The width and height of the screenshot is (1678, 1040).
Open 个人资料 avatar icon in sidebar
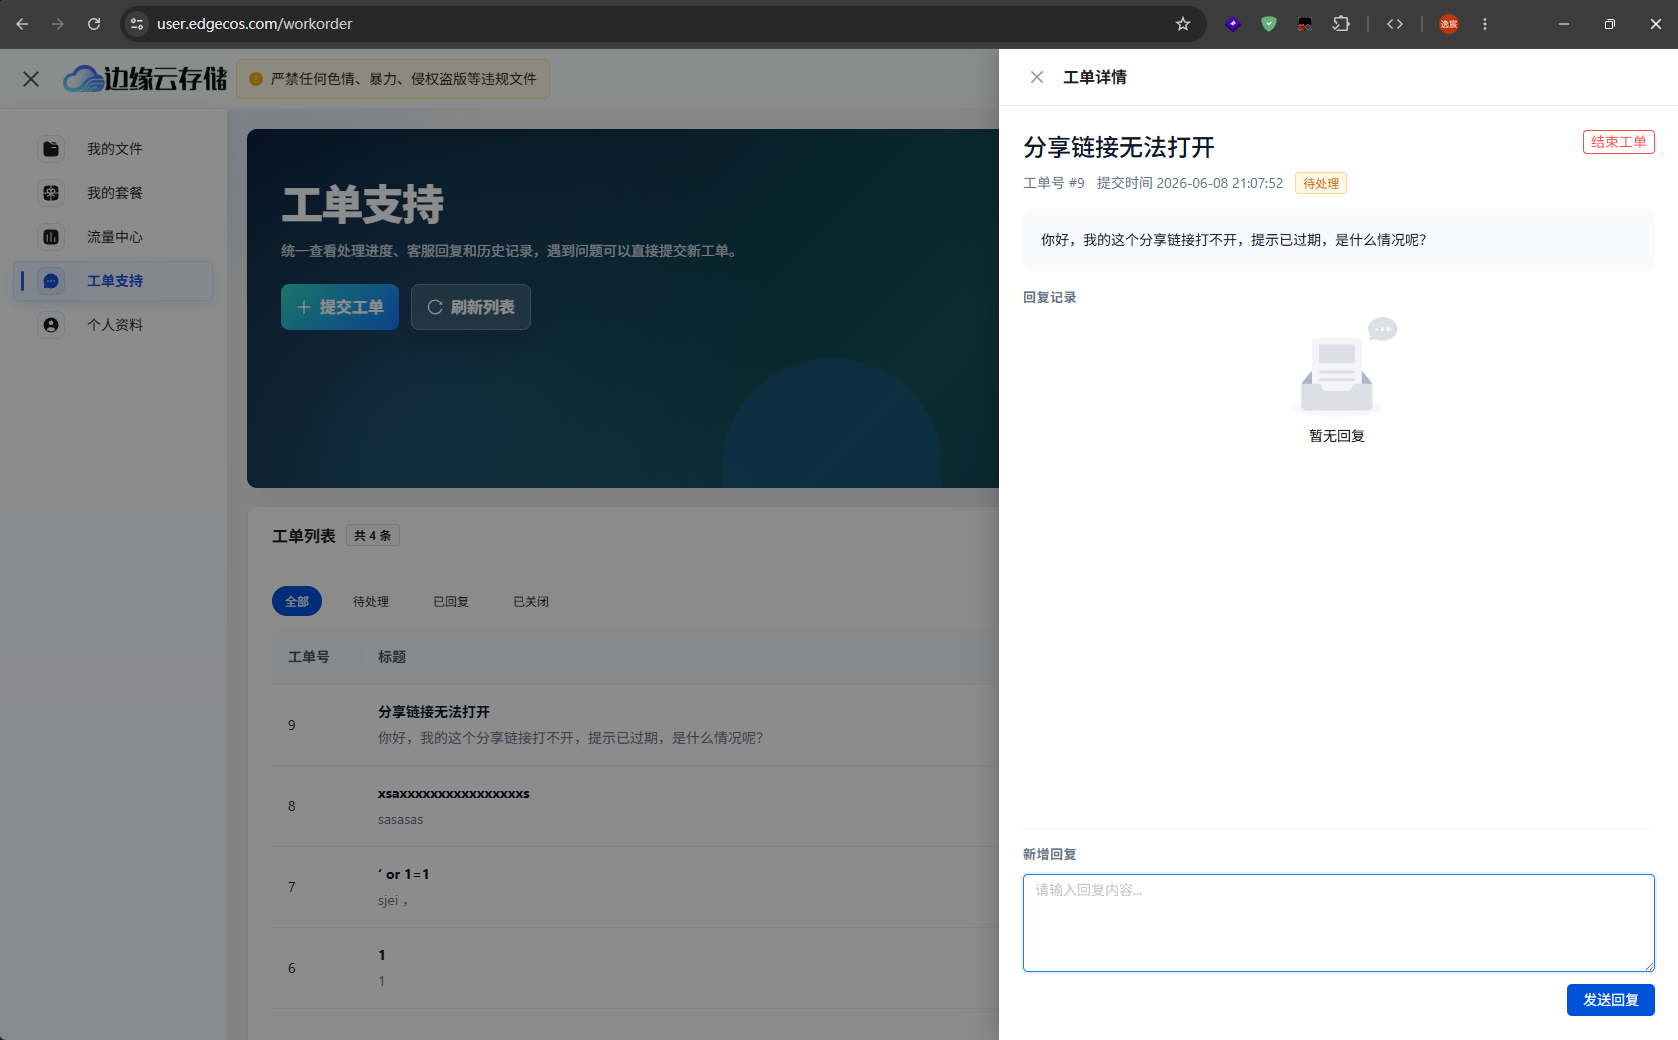(x=51, y=325)
